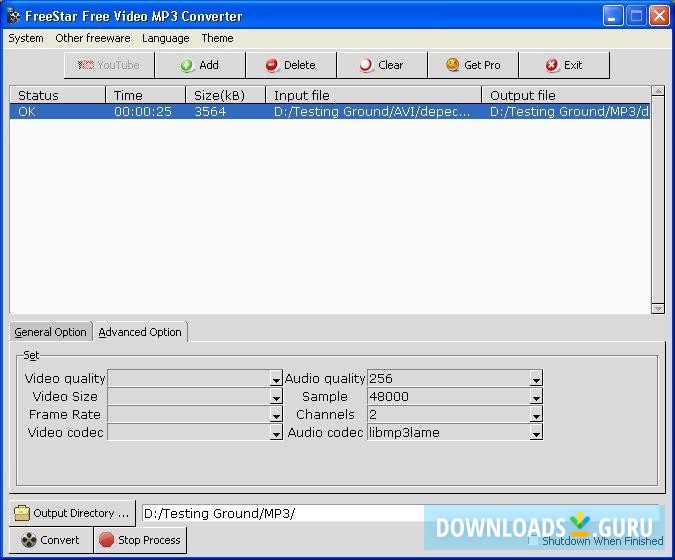The image size is (675, 560).
Task: Clear the conversion list
Action: click(x=382, y=65)
